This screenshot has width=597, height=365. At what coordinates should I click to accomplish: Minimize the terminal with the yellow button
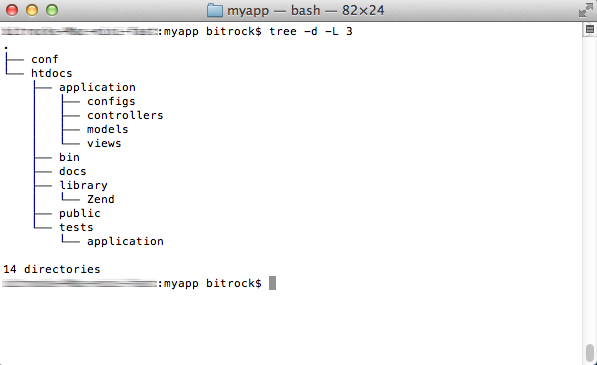pyautogui.click(x=32, y=10)
